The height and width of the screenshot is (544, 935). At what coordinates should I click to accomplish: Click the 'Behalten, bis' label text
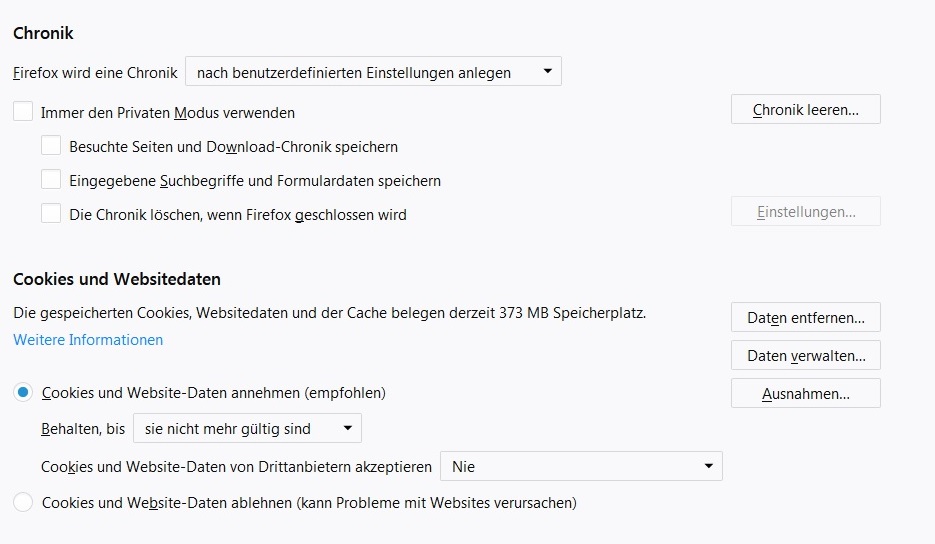83,429
